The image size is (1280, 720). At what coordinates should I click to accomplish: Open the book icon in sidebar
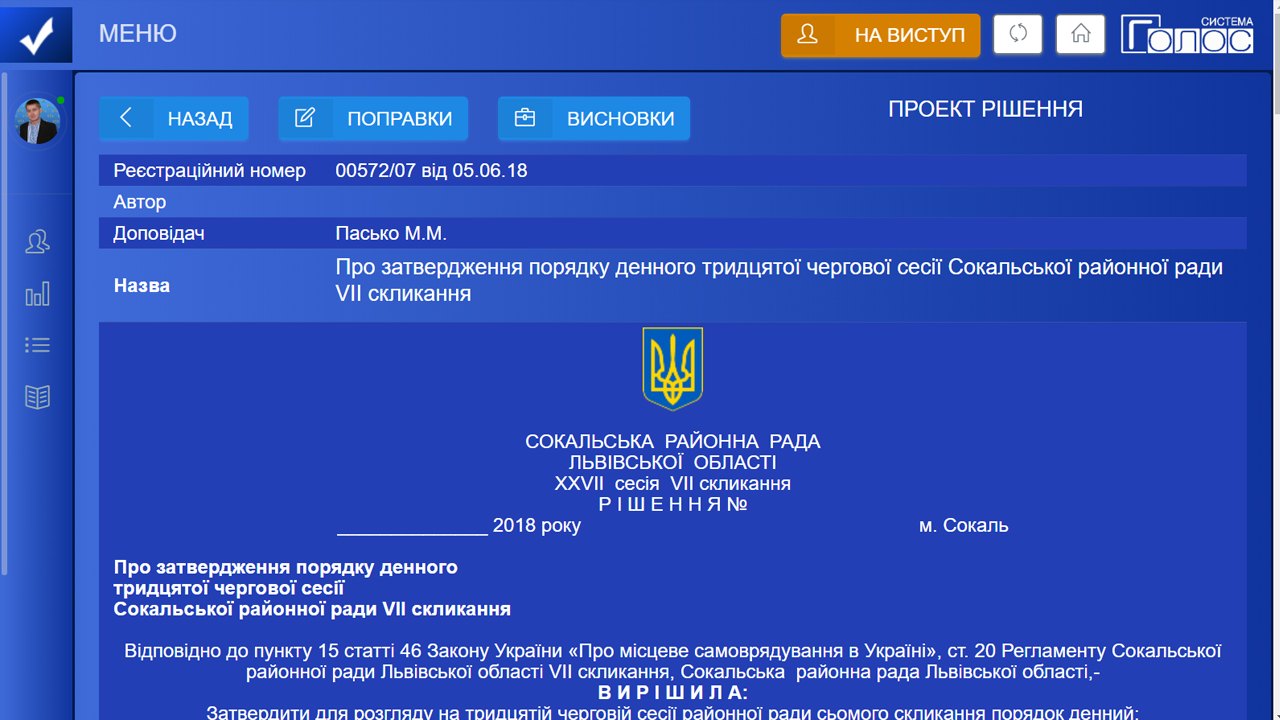[x=37, y=397]
